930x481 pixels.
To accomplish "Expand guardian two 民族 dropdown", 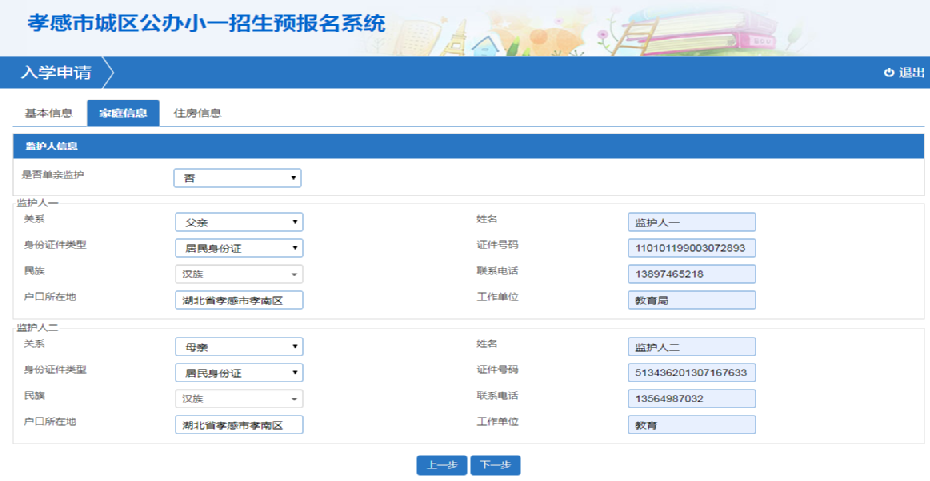I will coord(238,399).
